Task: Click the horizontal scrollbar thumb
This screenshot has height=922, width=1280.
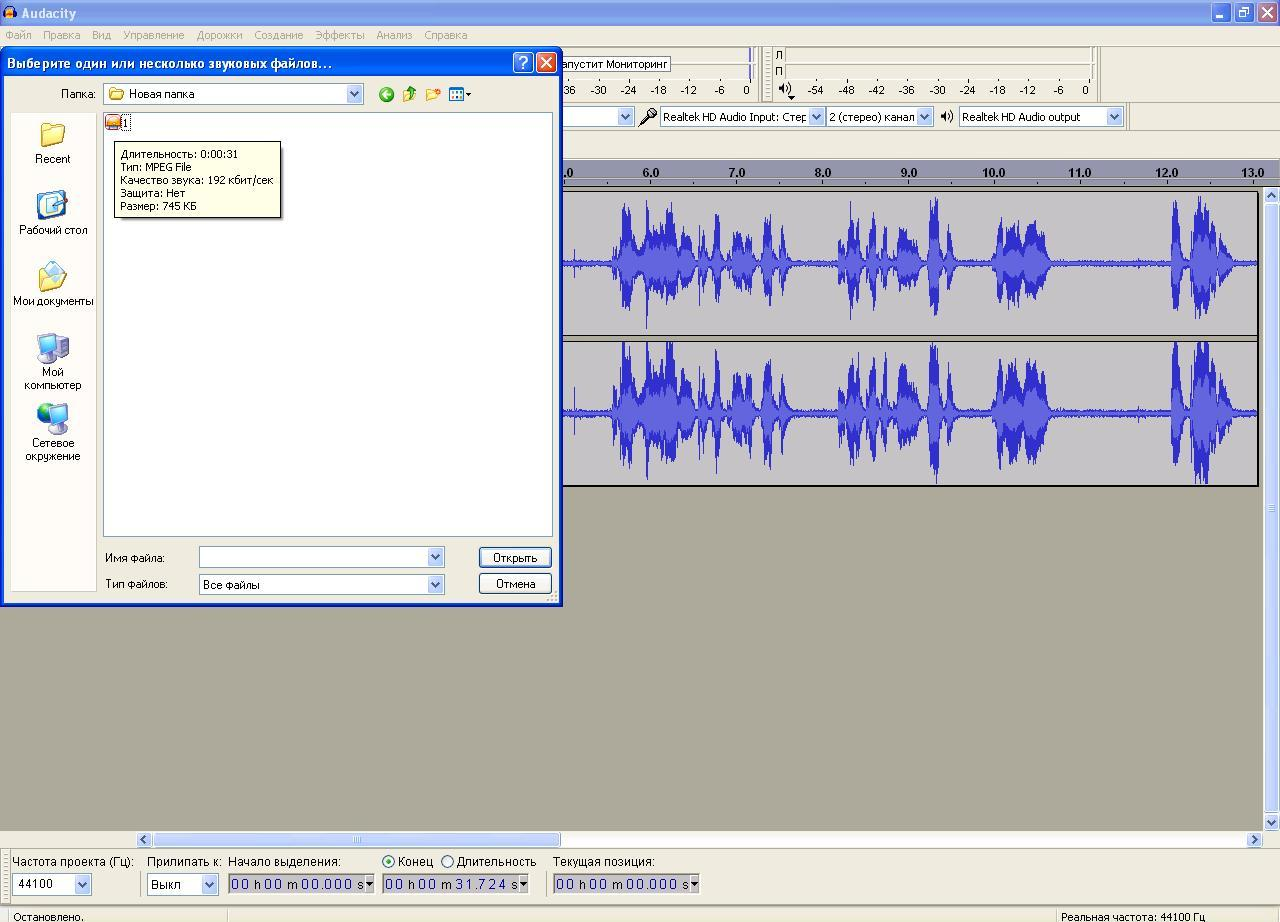Action: point(356,840)
